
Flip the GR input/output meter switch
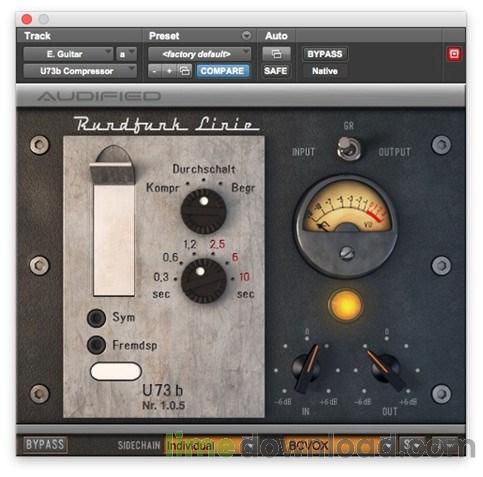[348, 149]
